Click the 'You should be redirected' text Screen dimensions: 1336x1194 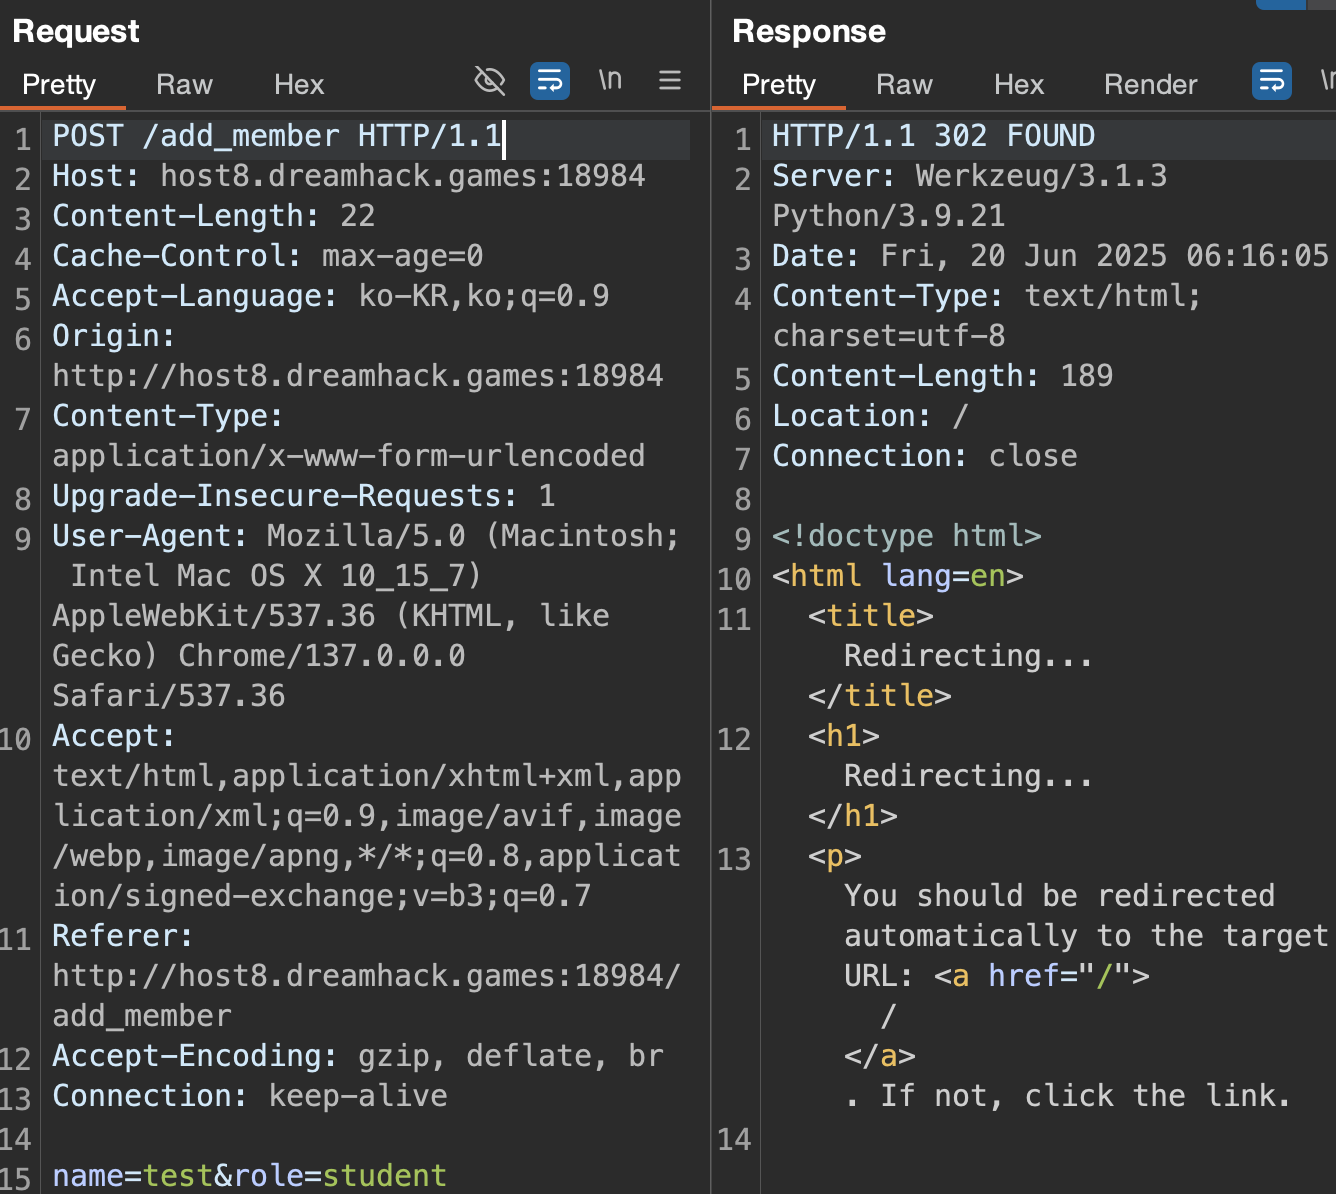tap(1060, 896)
